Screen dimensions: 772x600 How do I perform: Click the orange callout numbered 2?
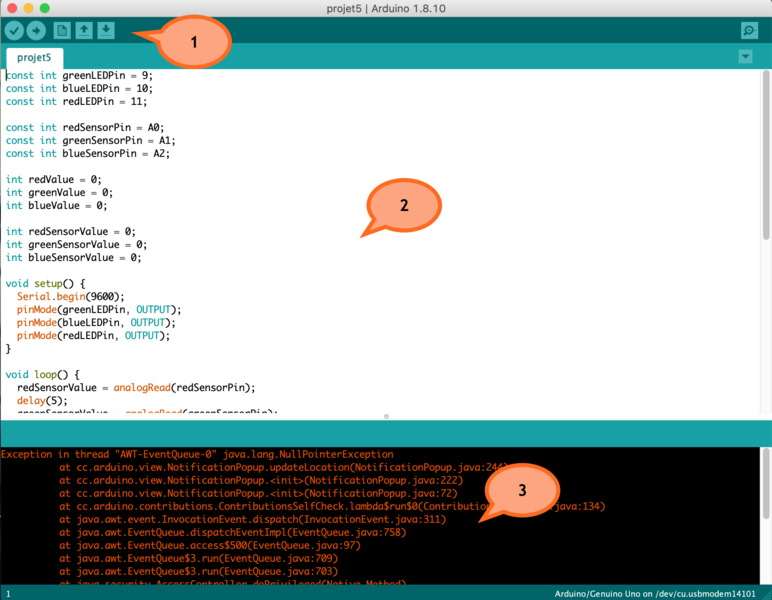(403, 206)
